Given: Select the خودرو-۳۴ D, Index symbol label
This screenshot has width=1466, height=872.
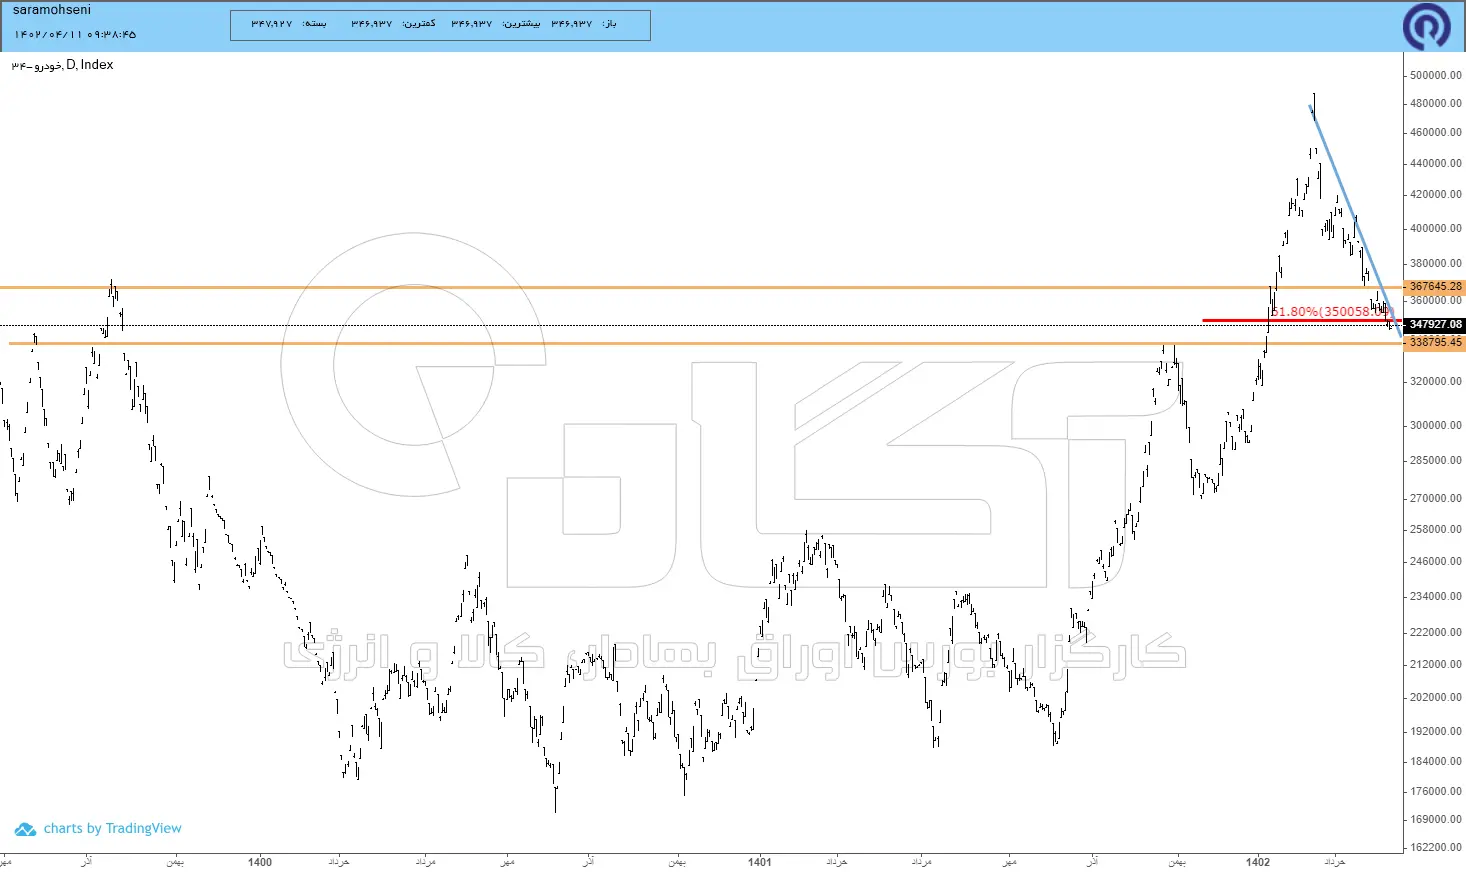Looking at the screenshot, I should click(62, 65).
